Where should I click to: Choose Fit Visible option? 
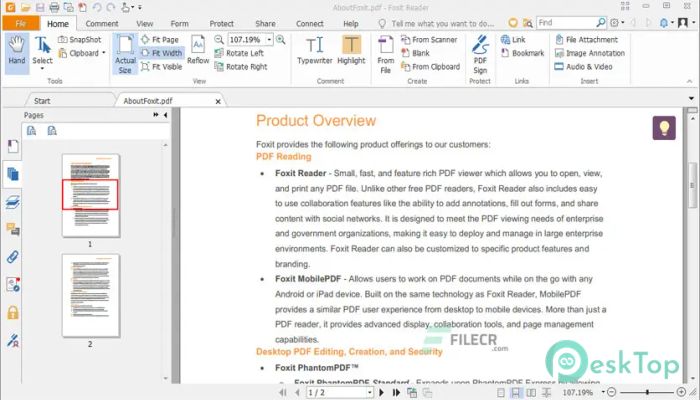[162, 67]
